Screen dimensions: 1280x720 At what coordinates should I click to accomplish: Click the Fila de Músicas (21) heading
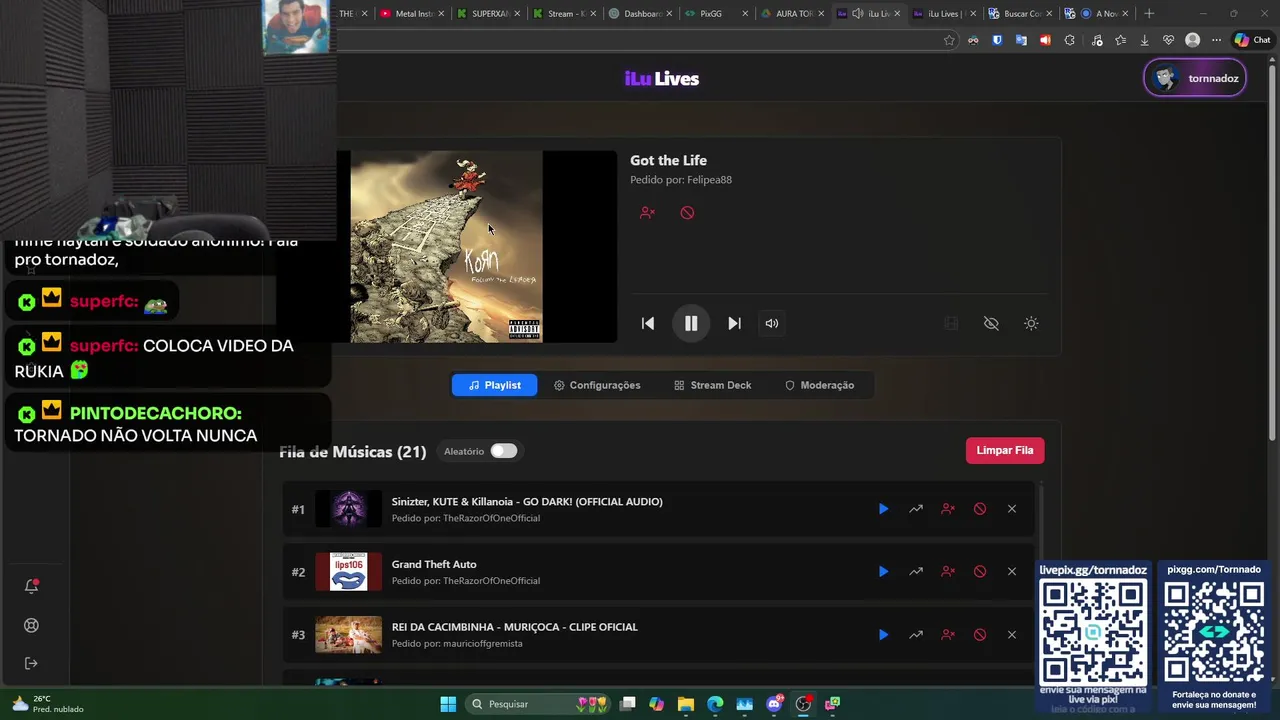point(353,452)
